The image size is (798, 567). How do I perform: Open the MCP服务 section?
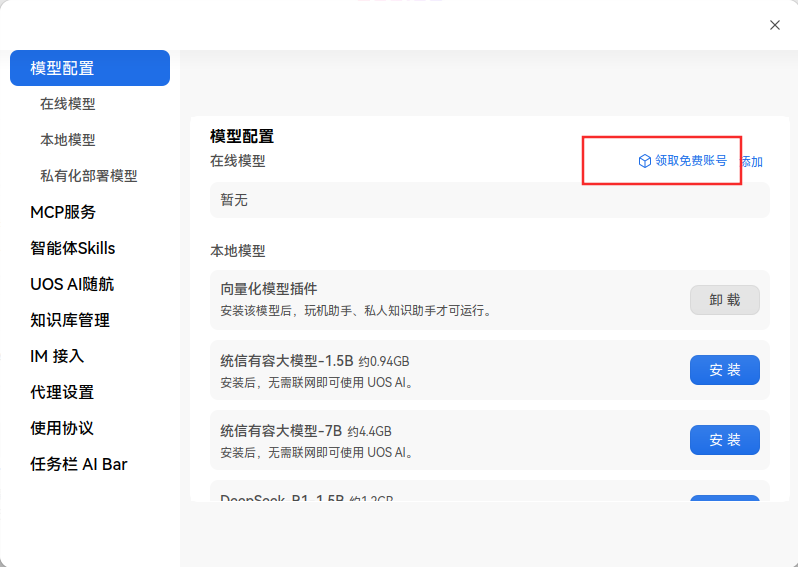click(x=63, y=212)
